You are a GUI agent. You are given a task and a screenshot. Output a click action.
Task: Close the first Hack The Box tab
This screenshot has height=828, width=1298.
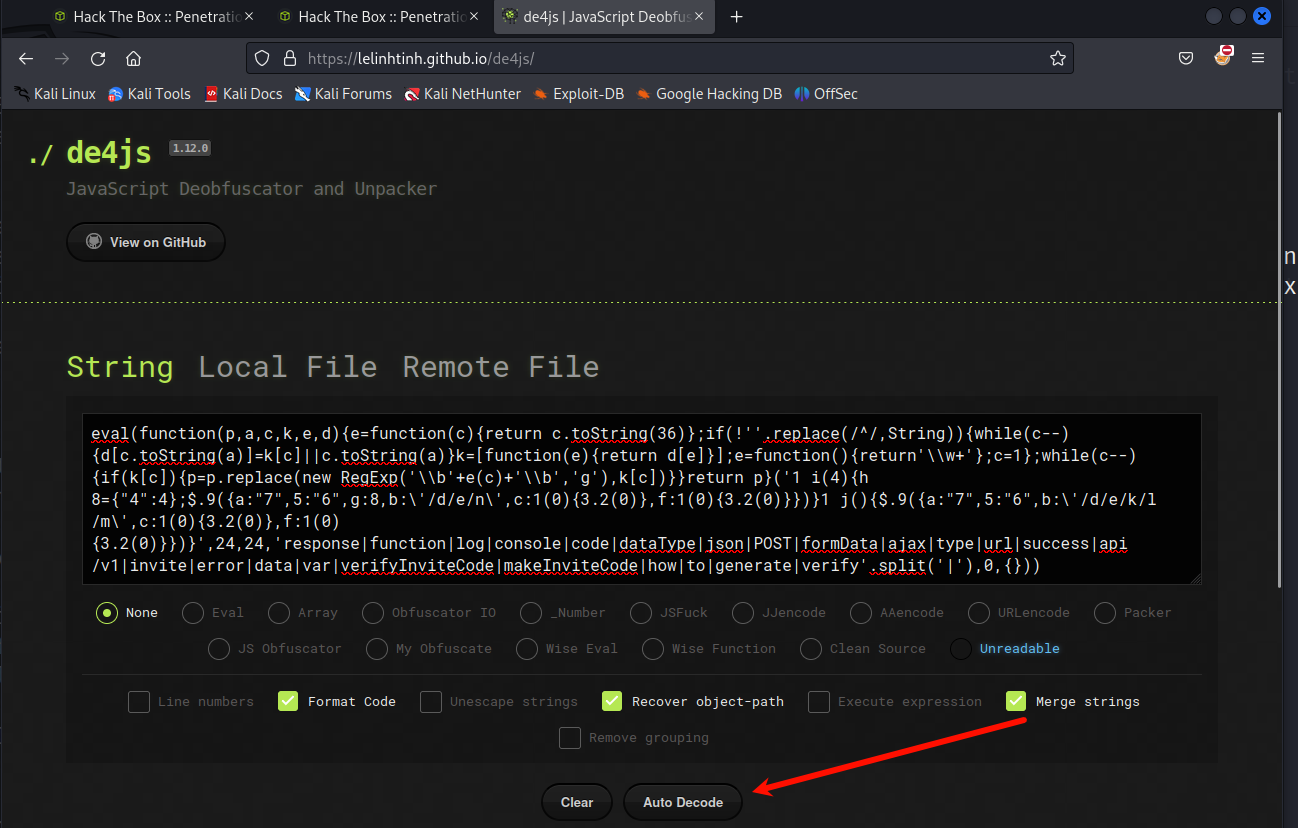[x=249, y=17]
